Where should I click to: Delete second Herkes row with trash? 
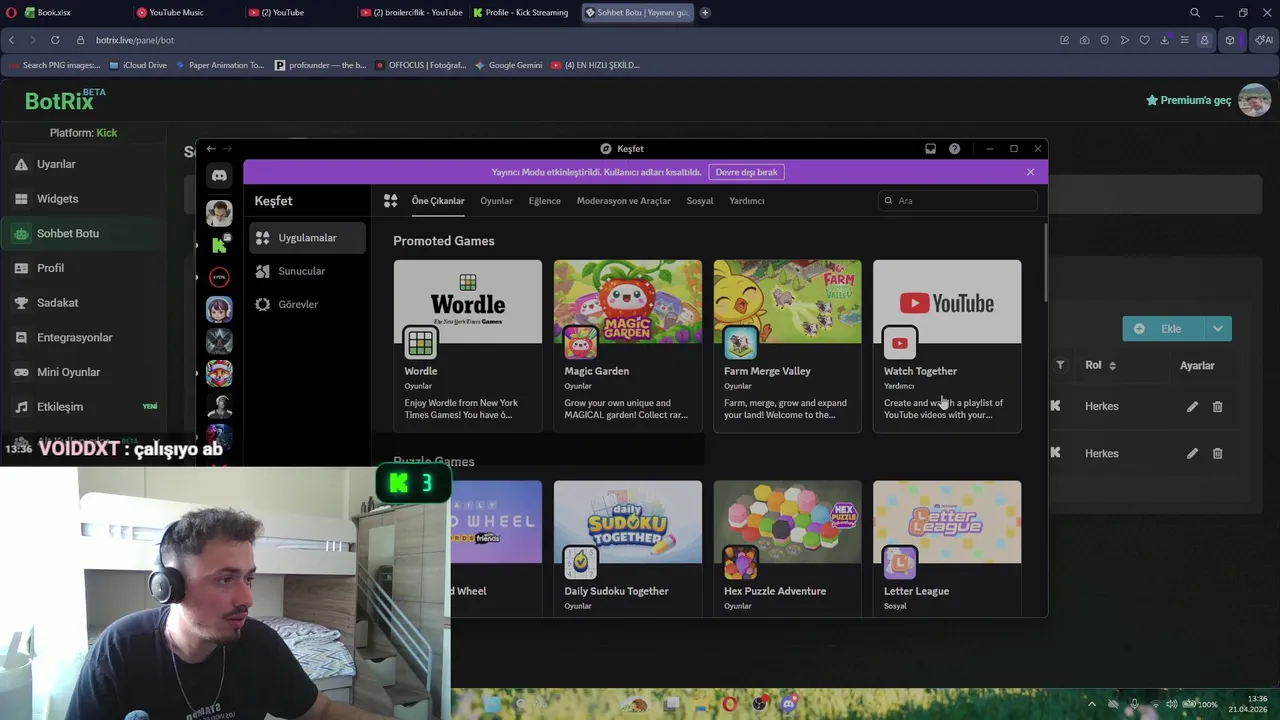tap(1217, 454)
